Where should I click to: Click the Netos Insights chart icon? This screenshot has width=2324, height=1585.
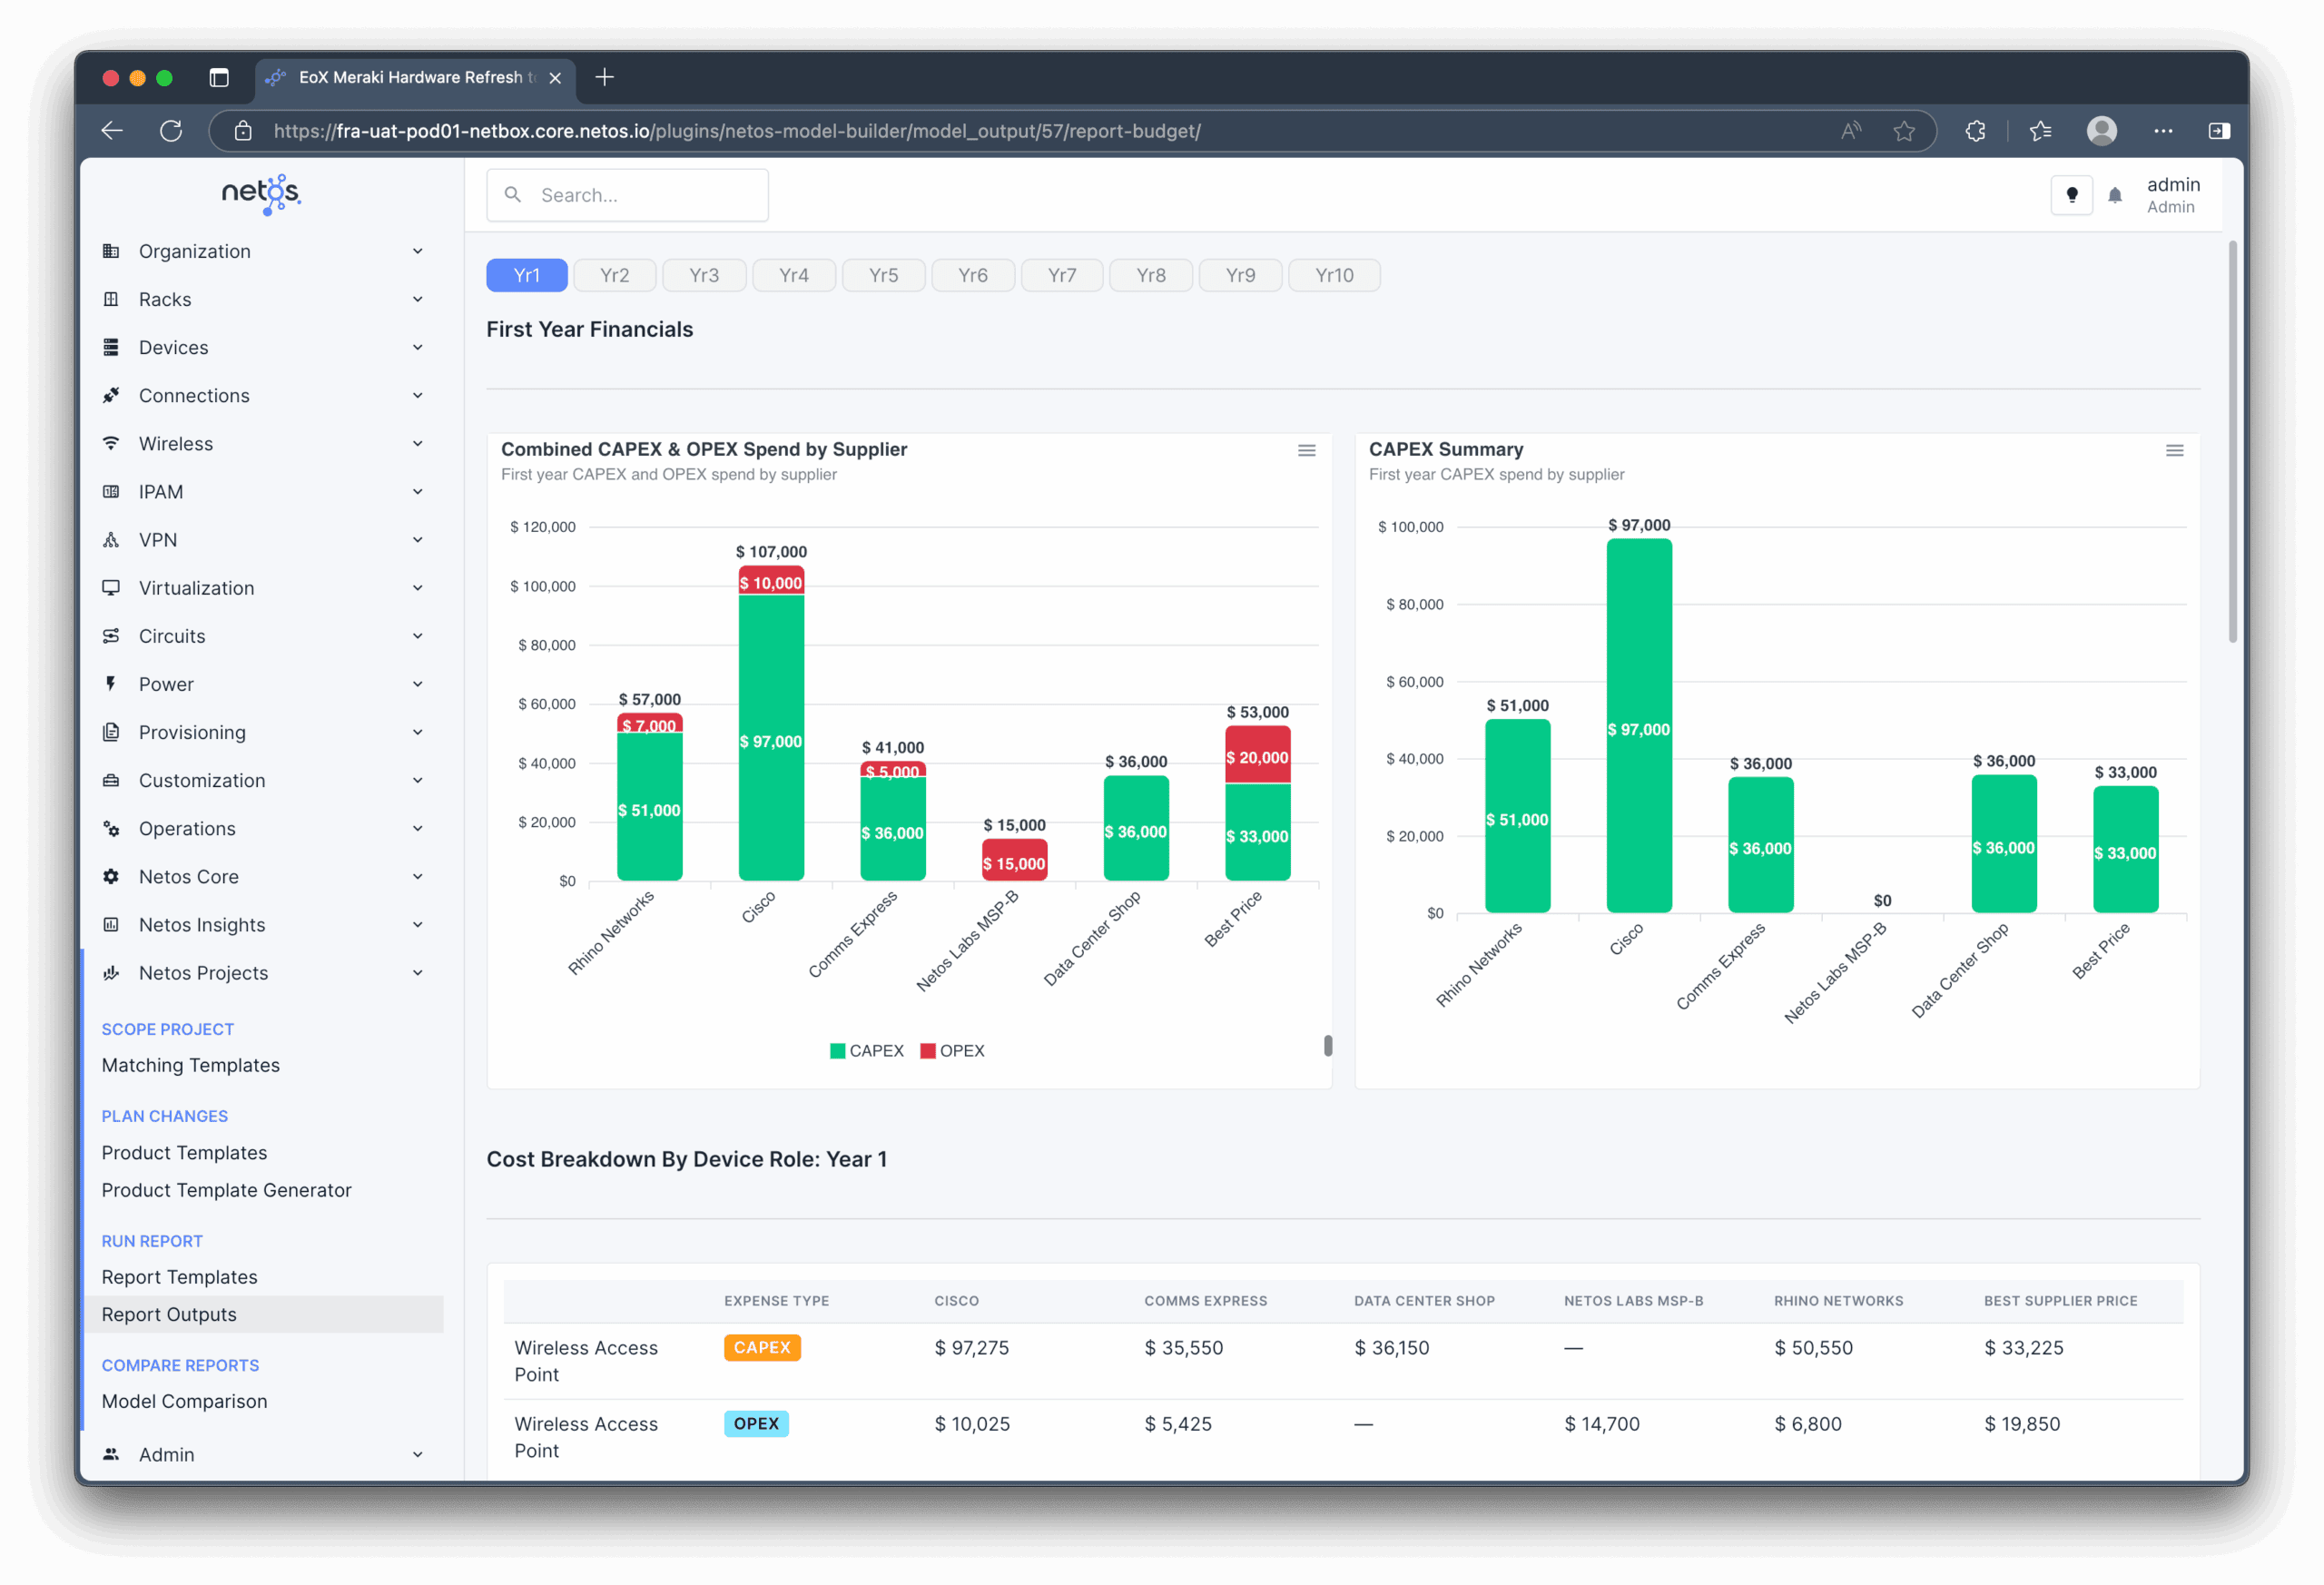point(111,924)
